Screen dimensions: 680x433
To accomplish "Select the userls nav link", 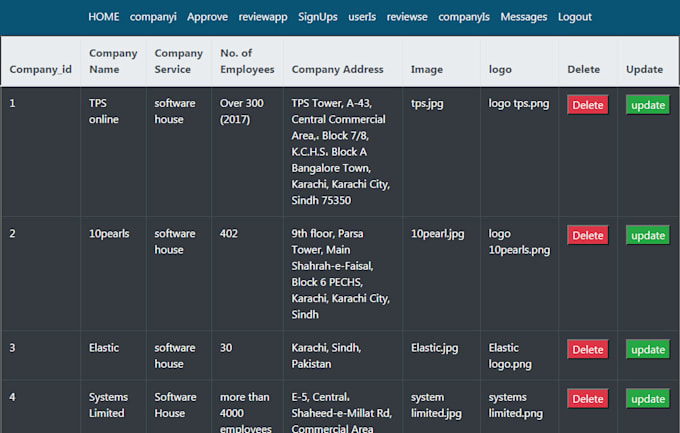I will click(362, 17).
